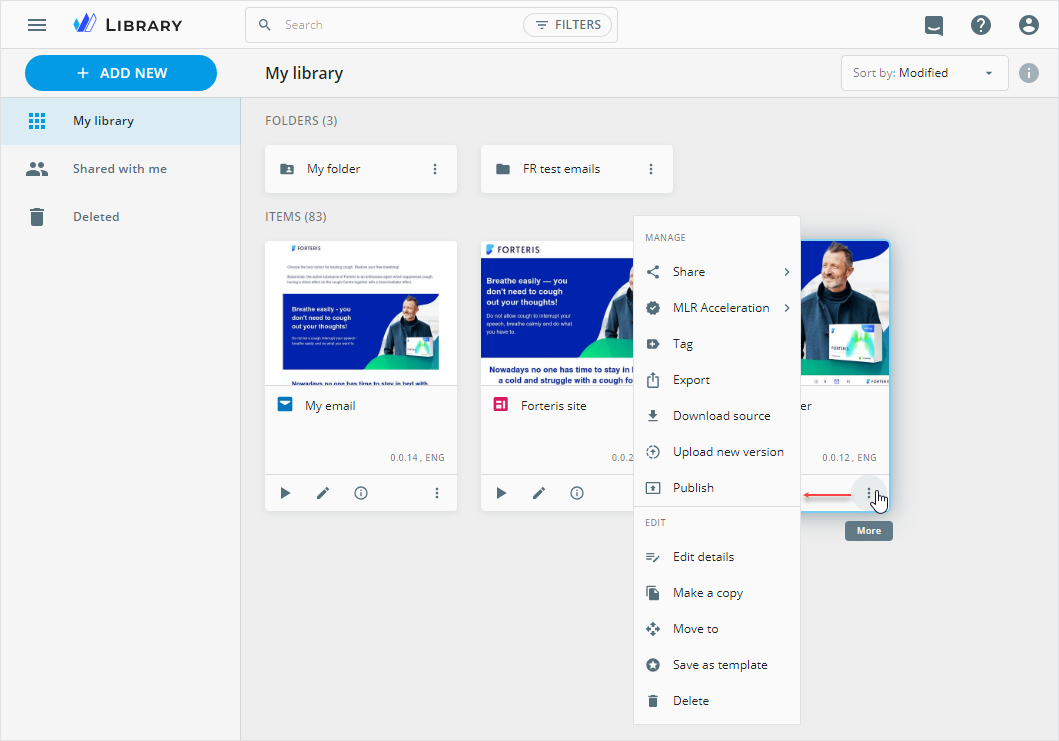Select Export from the context menu
This screenshot has height=741, width=1059.
click(x=691, y=380)
